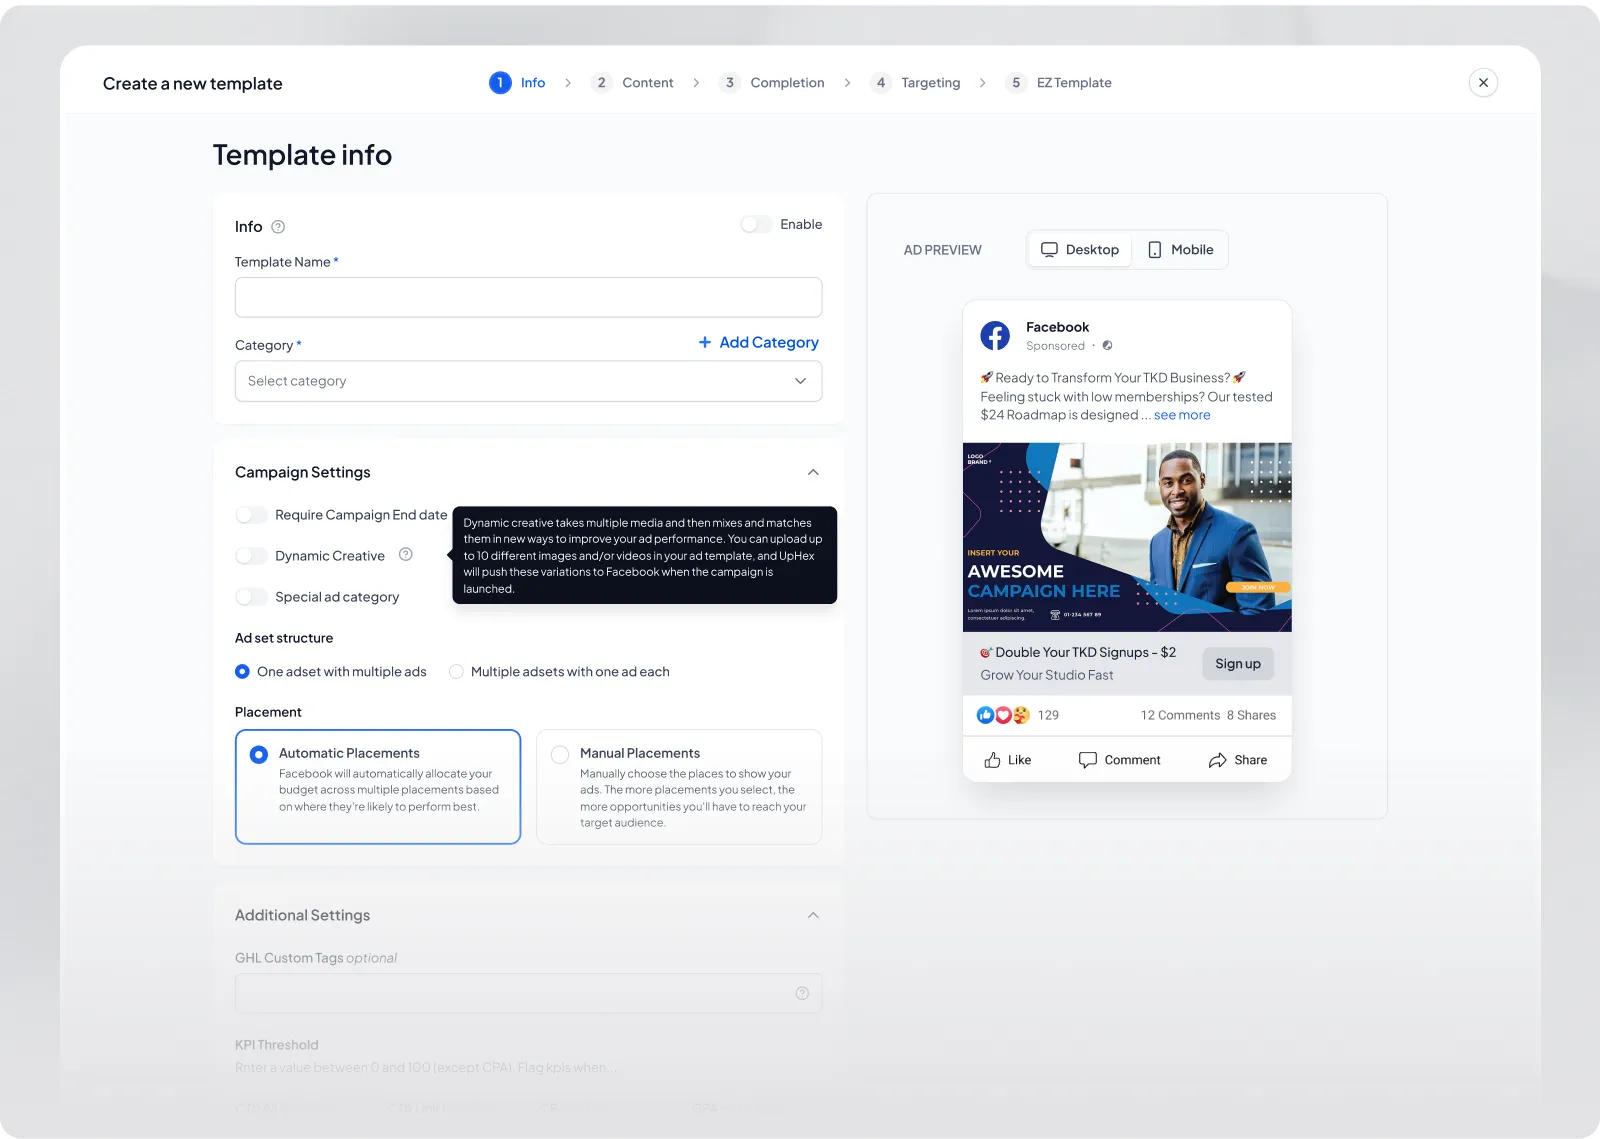Switch ad preview to Mobile
The width and height of the screenshot is (1600, 1139).
pos(1180,250)
